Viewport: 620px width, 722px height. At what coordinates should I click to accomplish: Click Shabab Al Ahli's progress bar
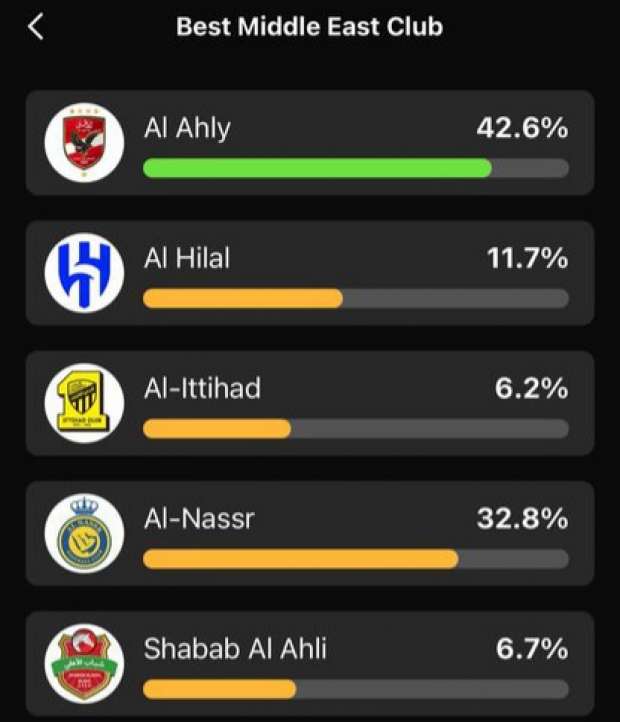point(220,689)
